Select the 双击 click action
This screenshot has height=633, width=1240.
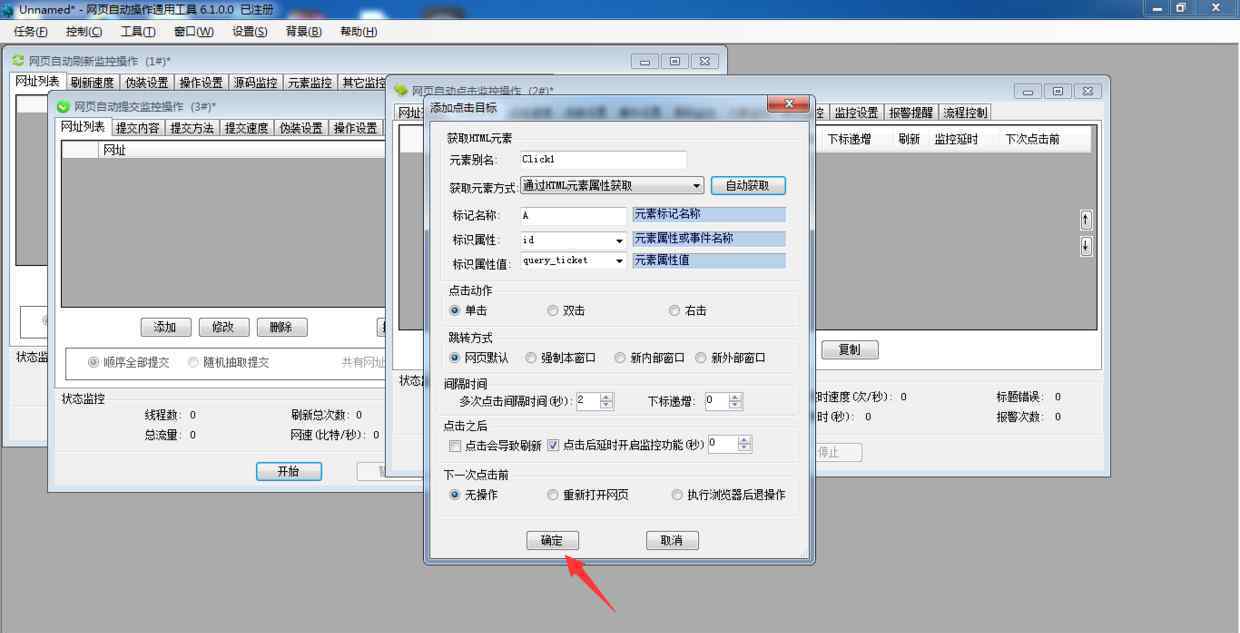point(553,311)
